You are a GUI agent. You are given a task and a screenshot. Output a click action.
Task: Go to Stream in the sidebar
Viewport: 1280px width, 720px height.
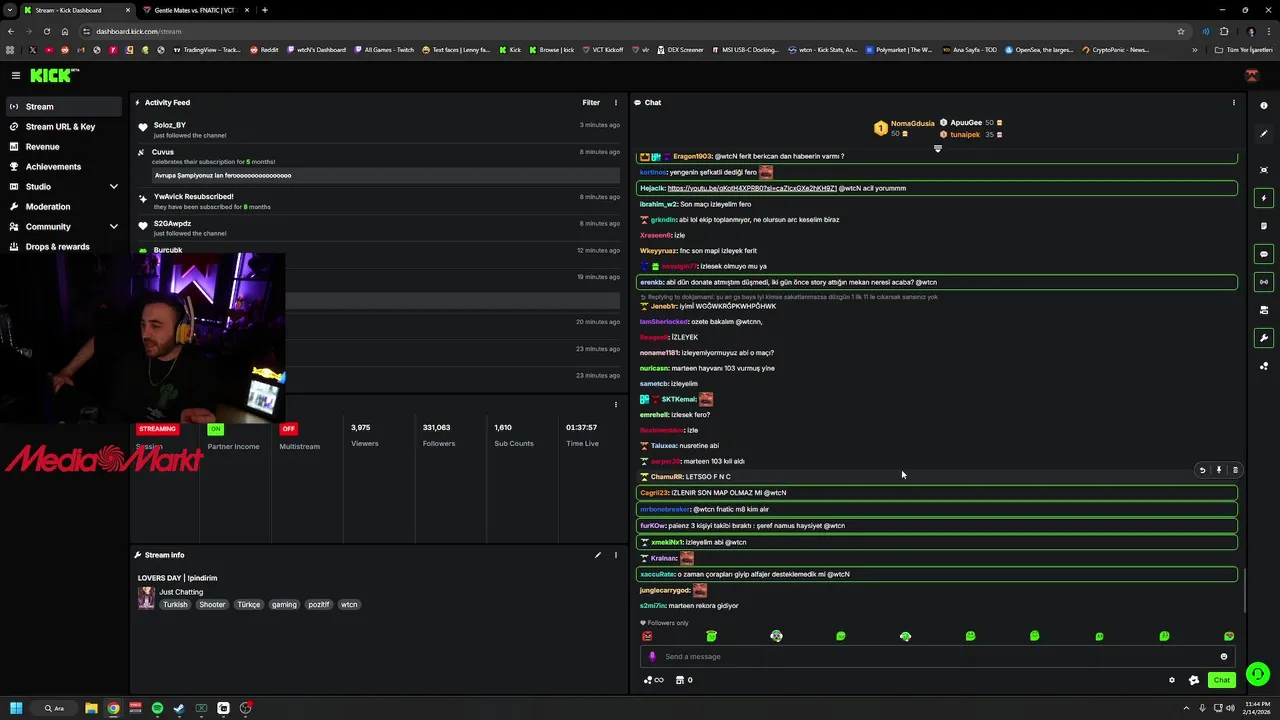tap(62, 106)
